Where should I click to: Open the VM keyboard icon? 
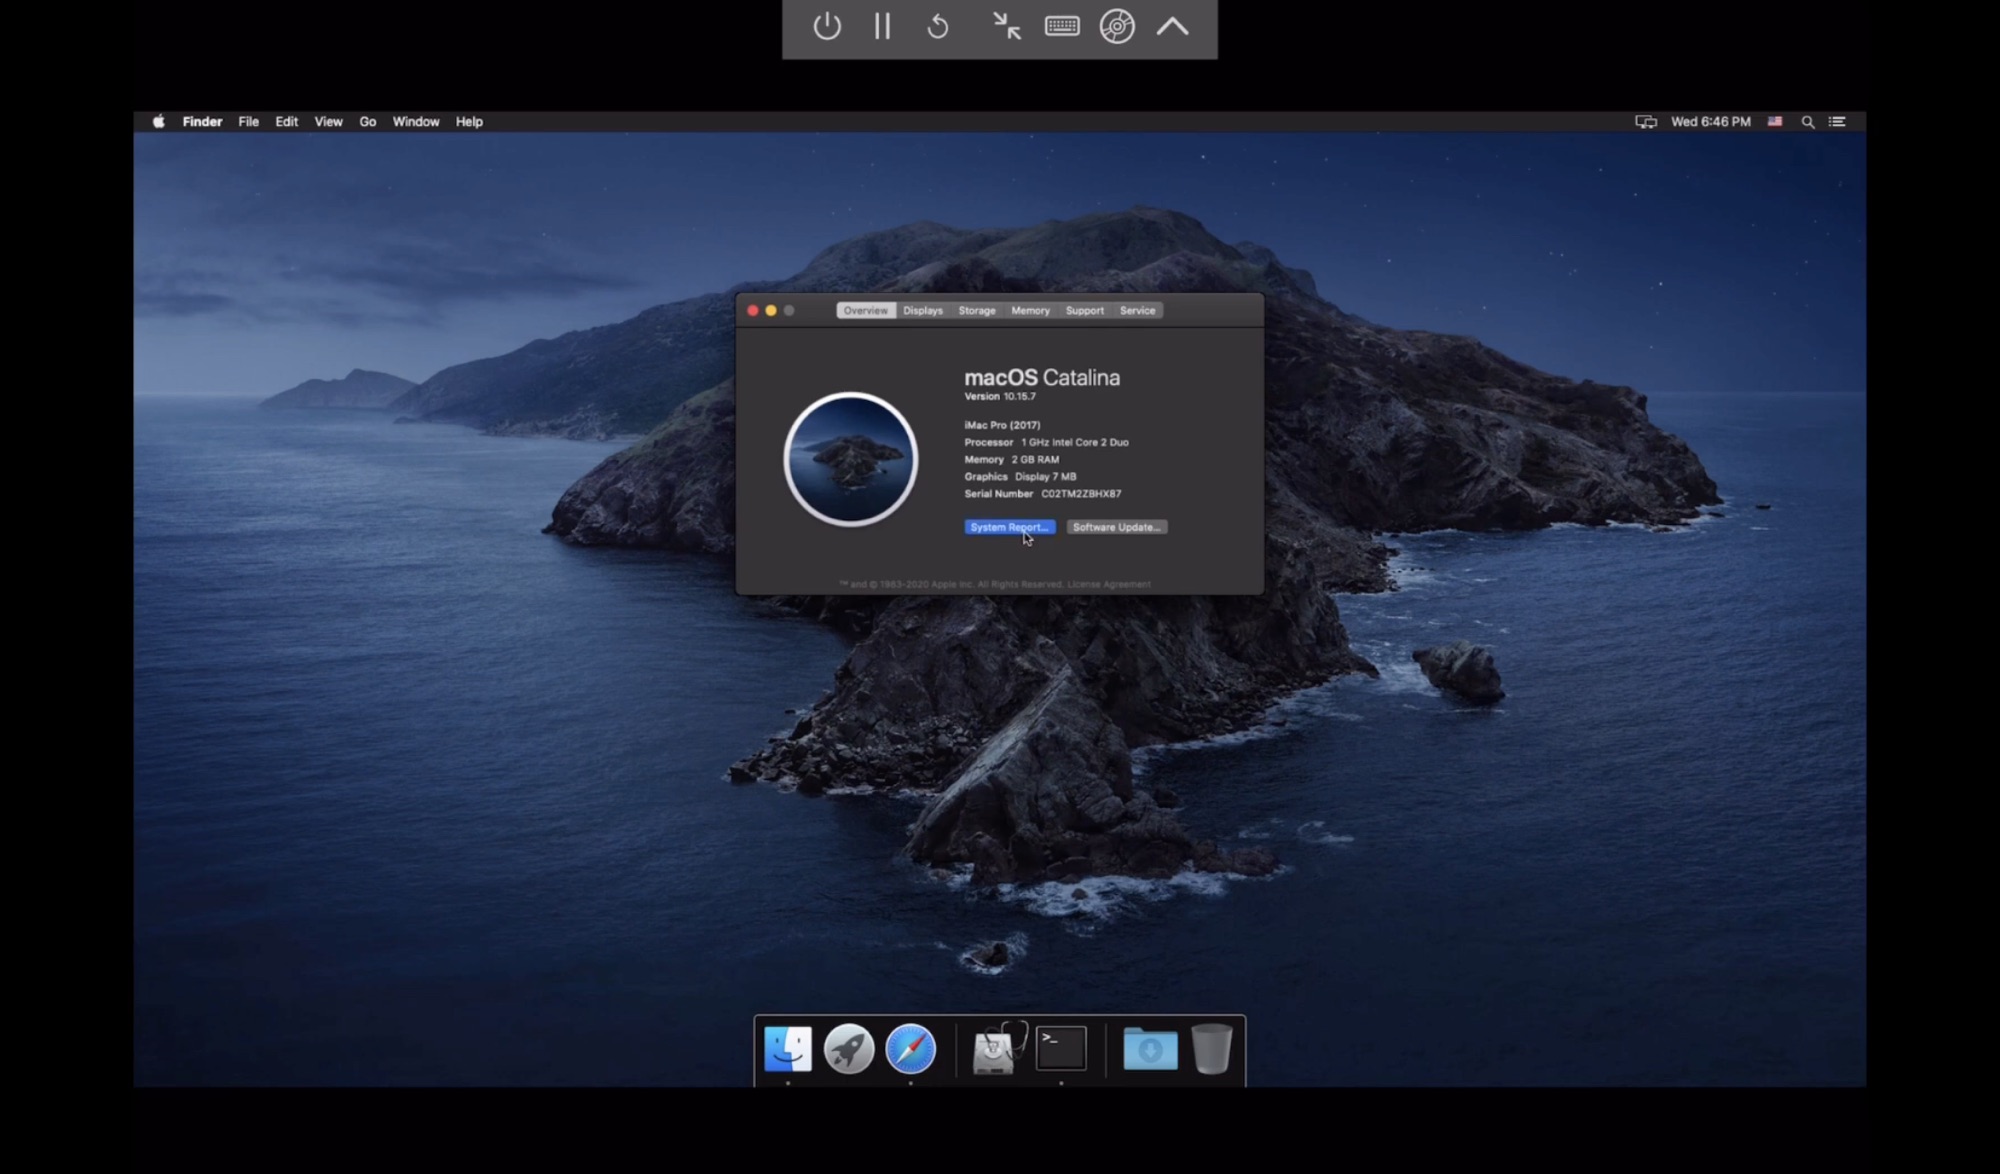click(x=1062, y=26)
